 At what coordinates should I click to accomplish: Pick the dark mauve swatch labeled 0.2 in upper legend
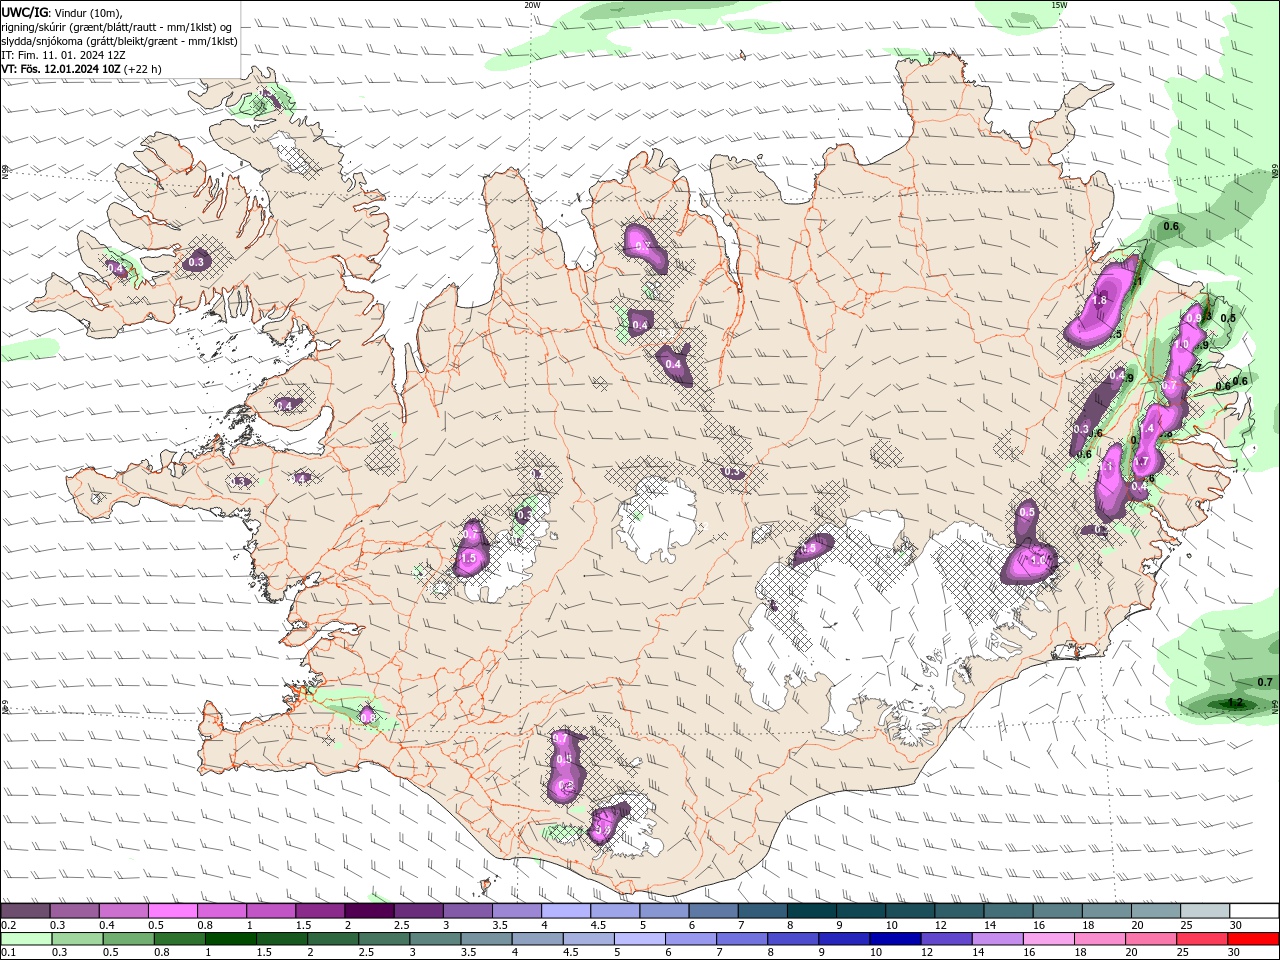click(x=25, y=911)
